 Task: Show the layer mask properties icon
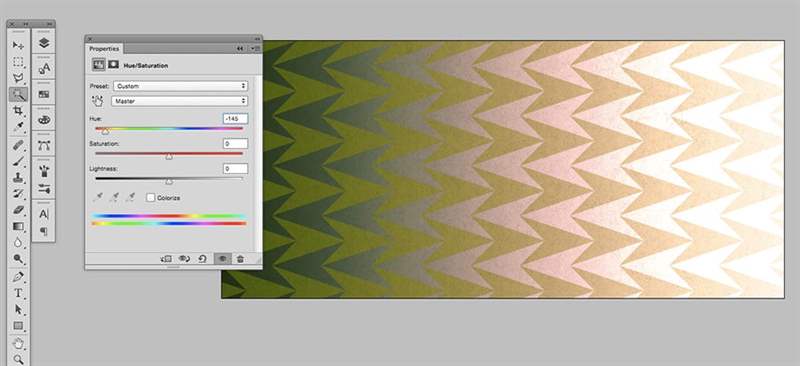pos(113,65)
